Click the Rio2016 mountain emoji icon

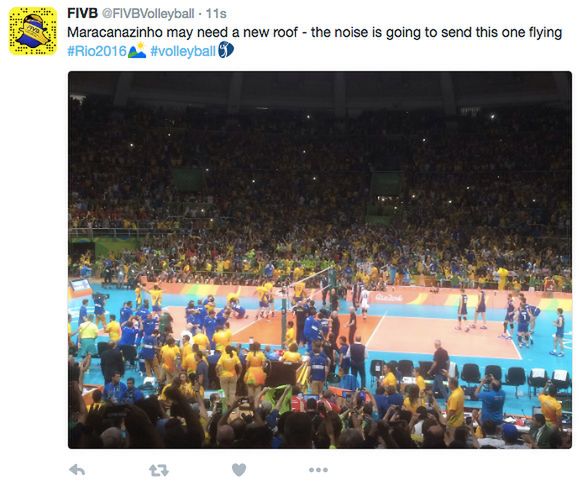click(x=137, y=51)
